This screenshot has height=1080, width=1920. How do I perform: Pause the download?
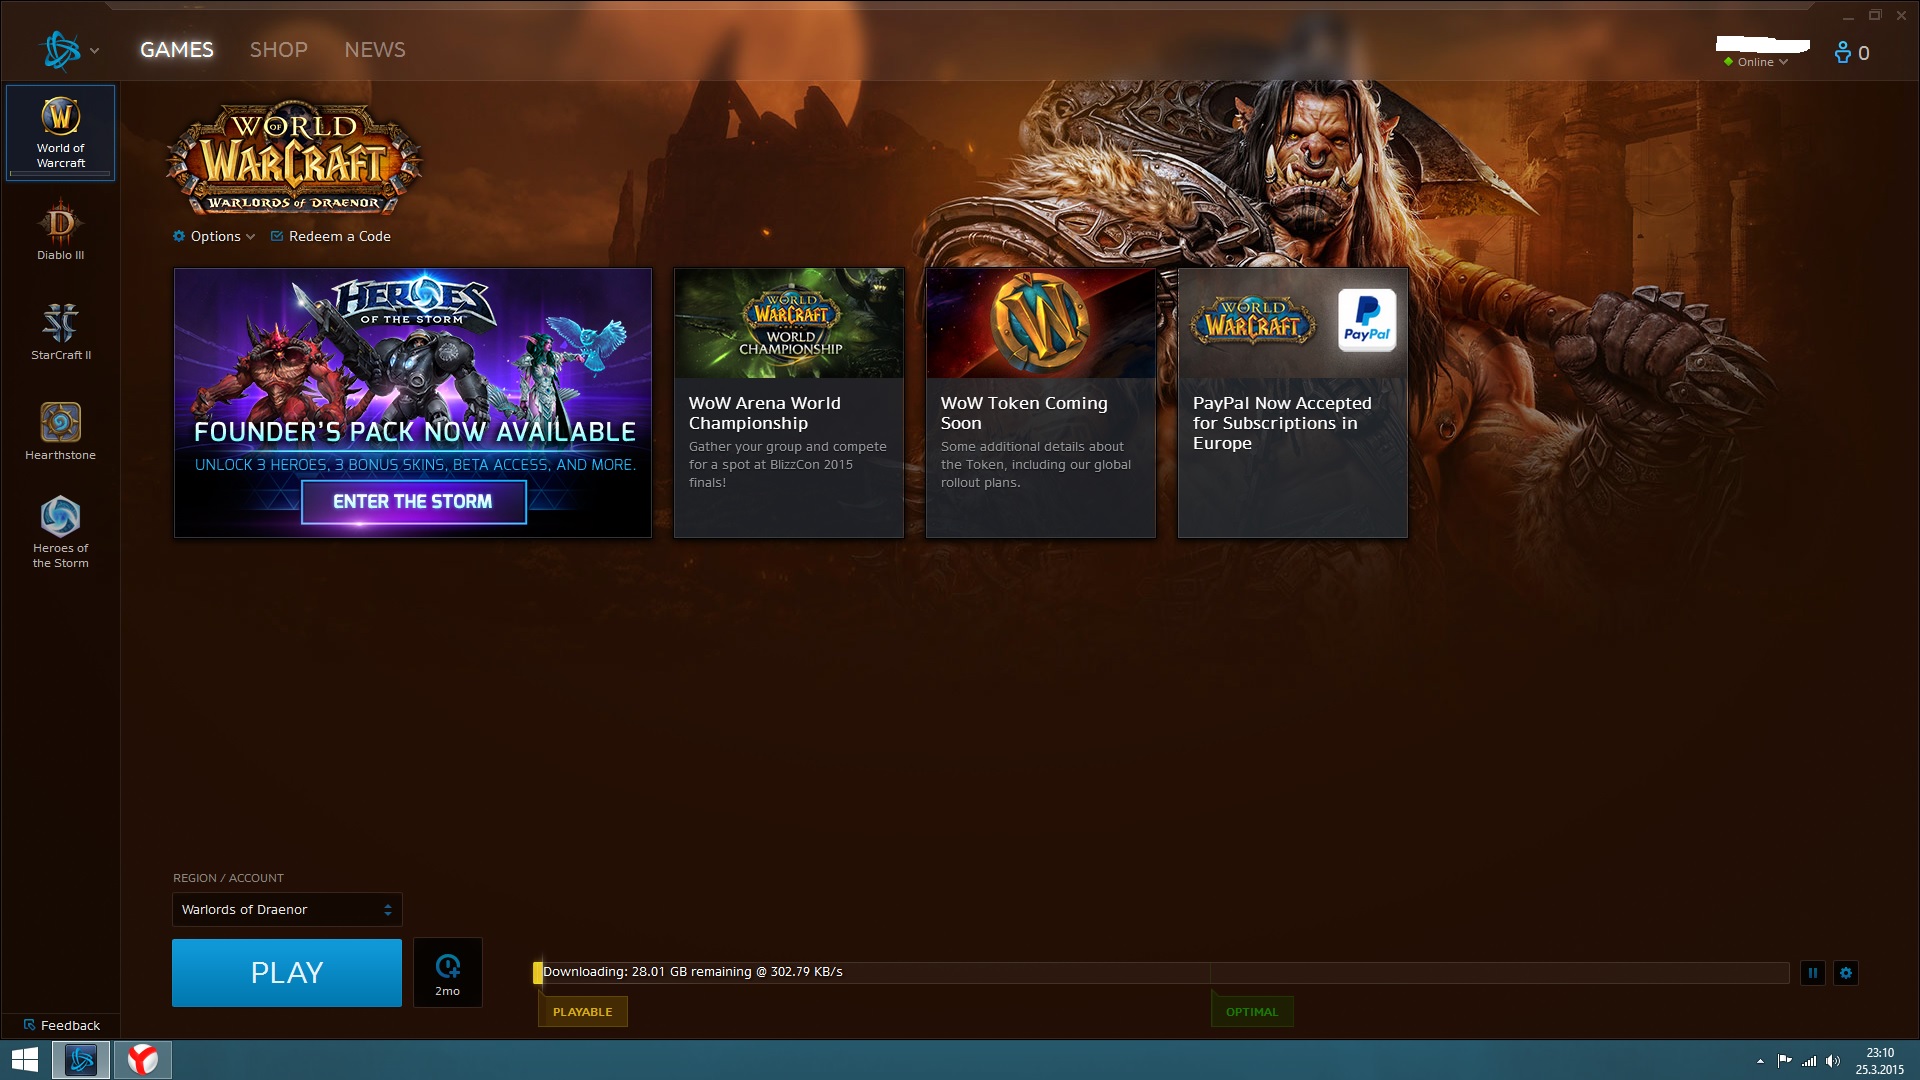pos(1812,972)
